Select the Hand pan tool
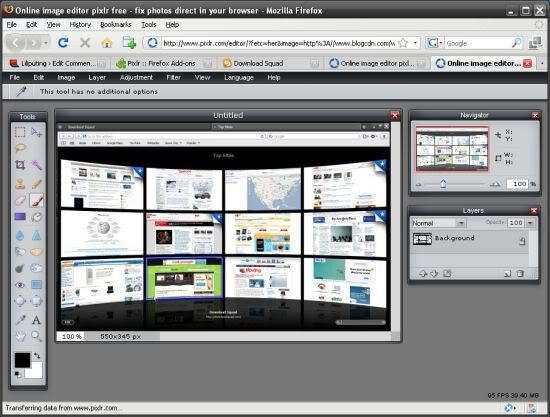550x417 pixels. pos(20,336)
